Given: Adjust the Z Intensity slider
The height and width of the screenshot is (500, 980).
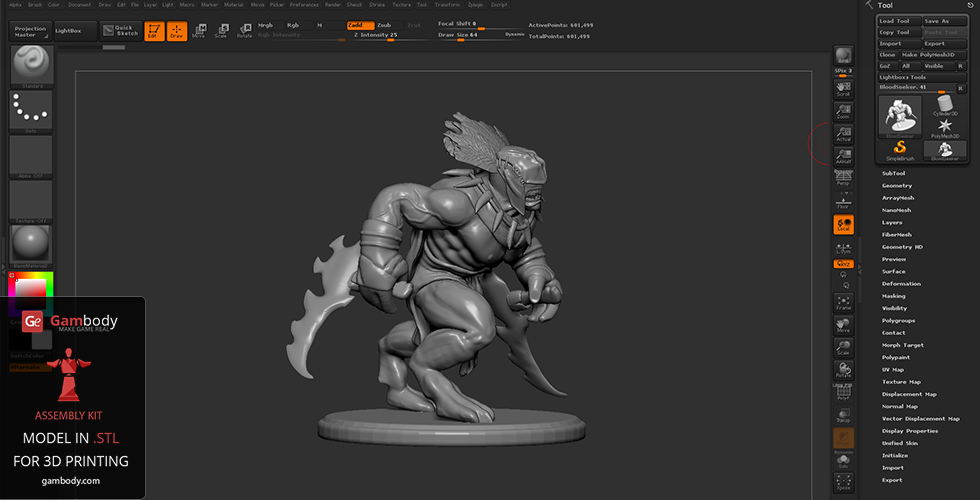Looking at the screenshot, I should 391,36.
